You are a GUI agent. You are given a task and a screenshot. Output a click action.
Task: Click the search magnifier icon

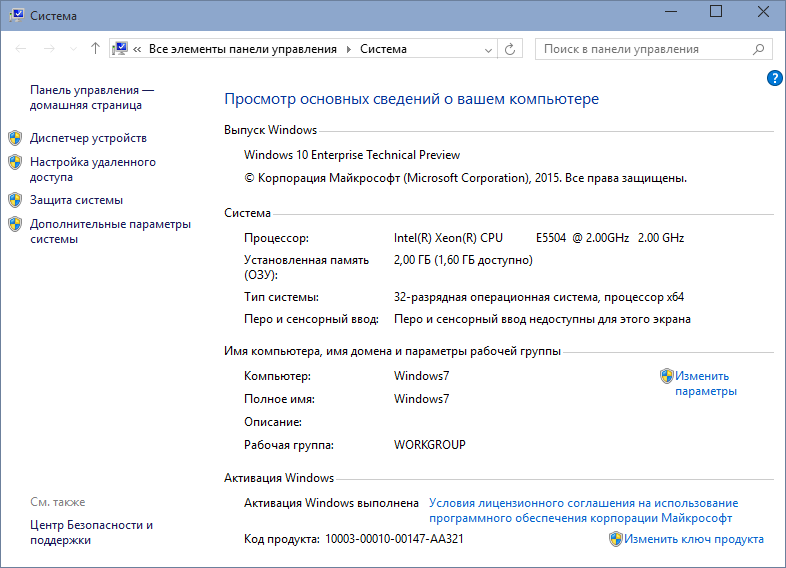pyautogui.click(x=758, y=49)
